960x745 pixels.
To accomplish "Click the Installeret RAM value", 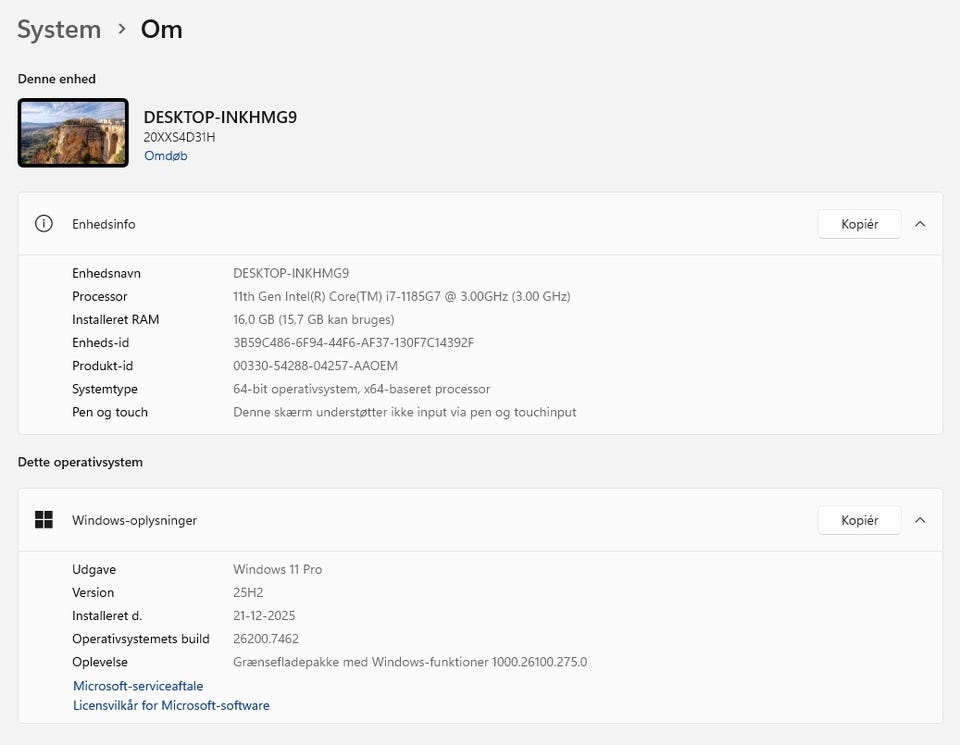I will (x=313, y=319).
